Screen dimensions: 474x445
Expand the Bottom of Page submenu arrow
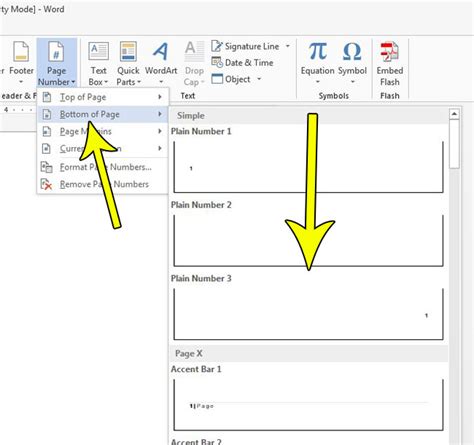point(160,114)
